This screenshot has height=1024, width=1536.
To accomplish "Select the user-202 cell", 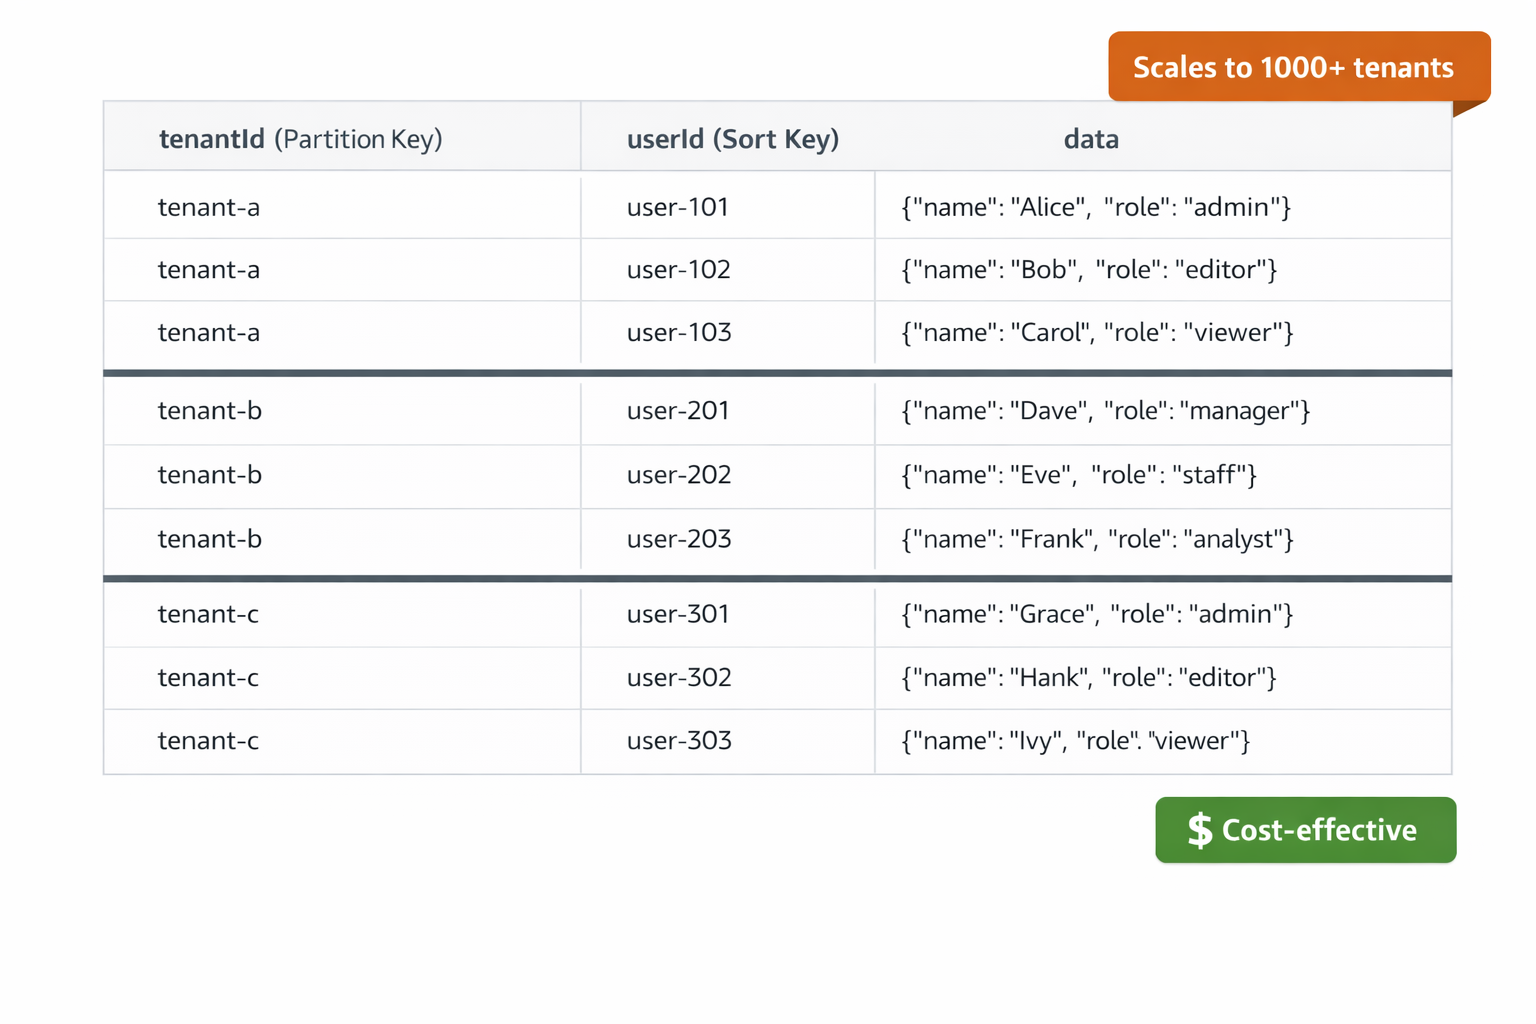I will click(678, 475).
